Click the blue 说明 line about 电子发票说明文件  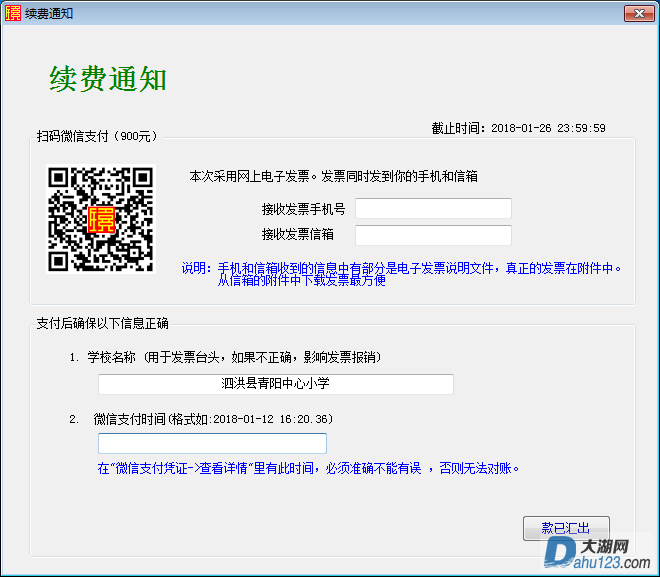(x=402, y=268)
